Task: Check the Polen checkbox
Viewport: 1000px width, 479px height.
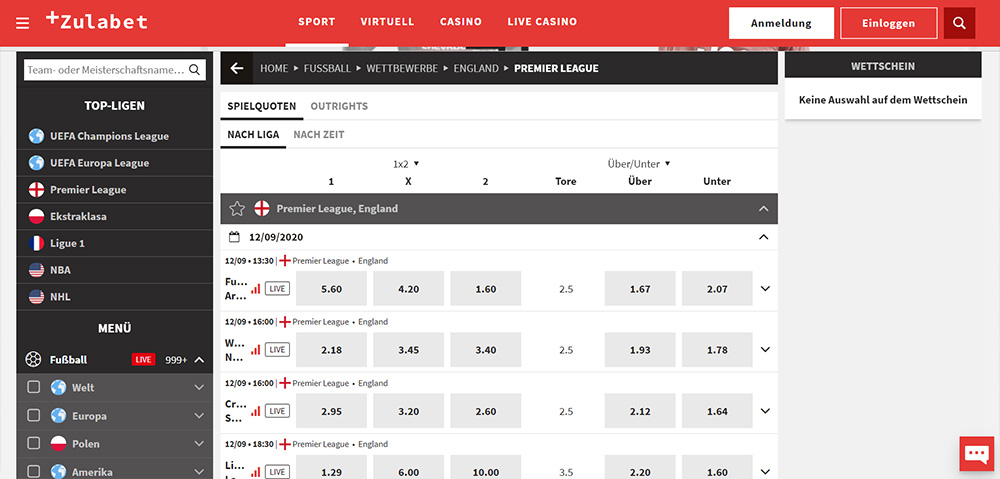Action: click(x=34, y=443)
